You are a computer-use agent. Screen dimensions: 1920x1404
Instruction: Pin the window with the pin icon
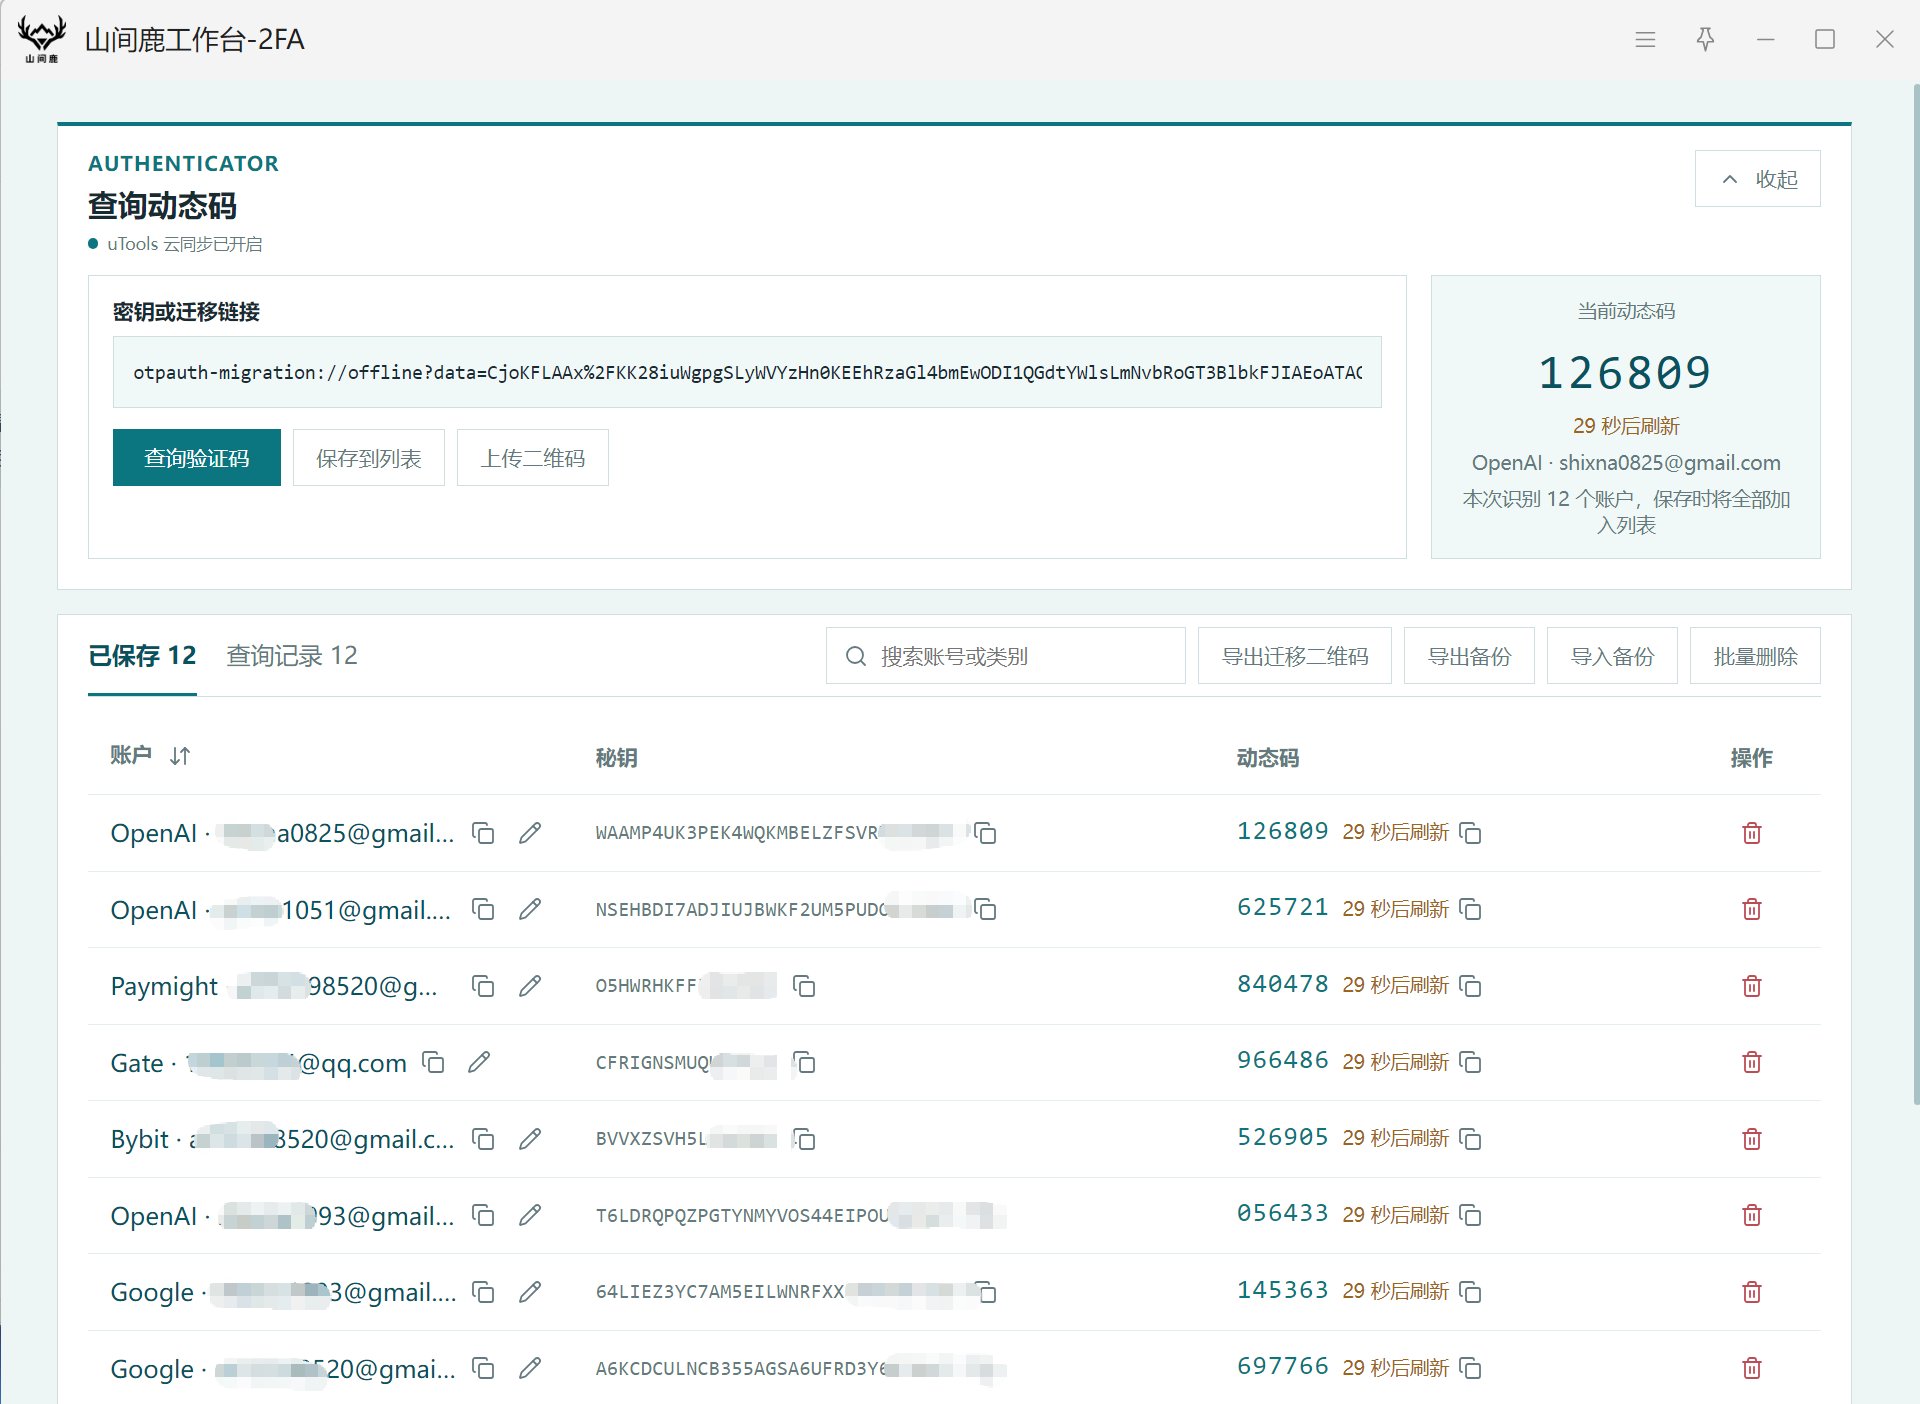click(1705, 39)
